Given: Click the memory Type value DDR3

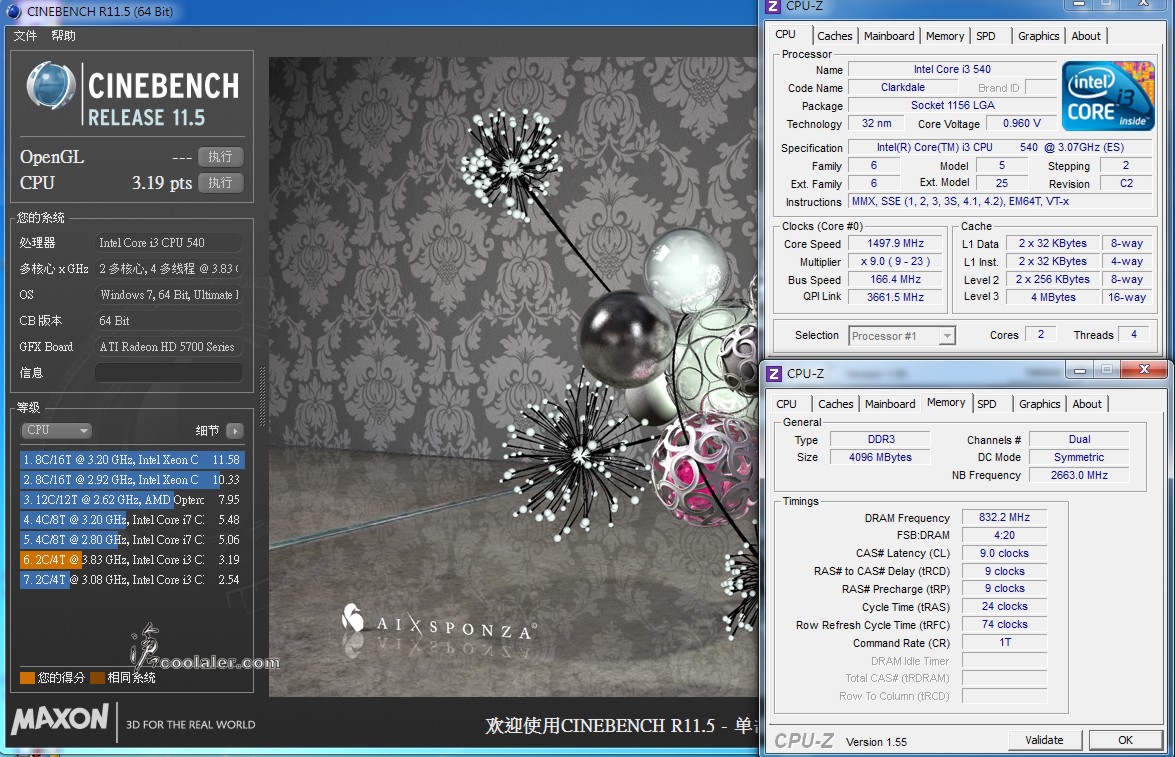Looking at the screenshot, I should [881, 439].
